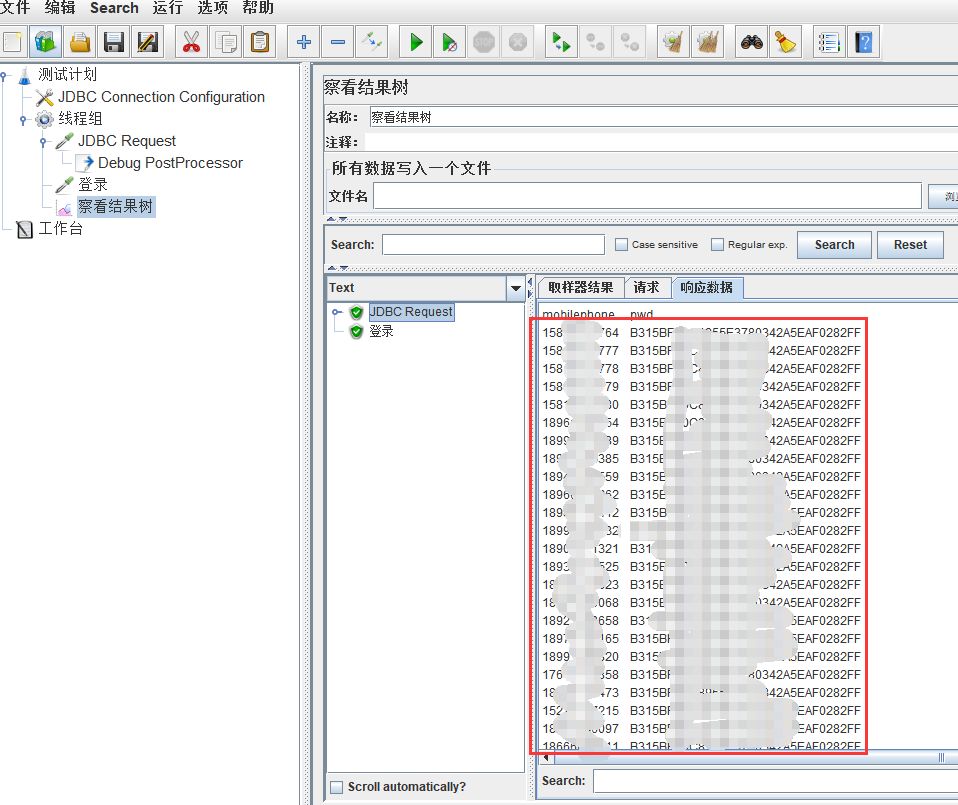
Task: Click the New test plan icon
Action: 12,42
